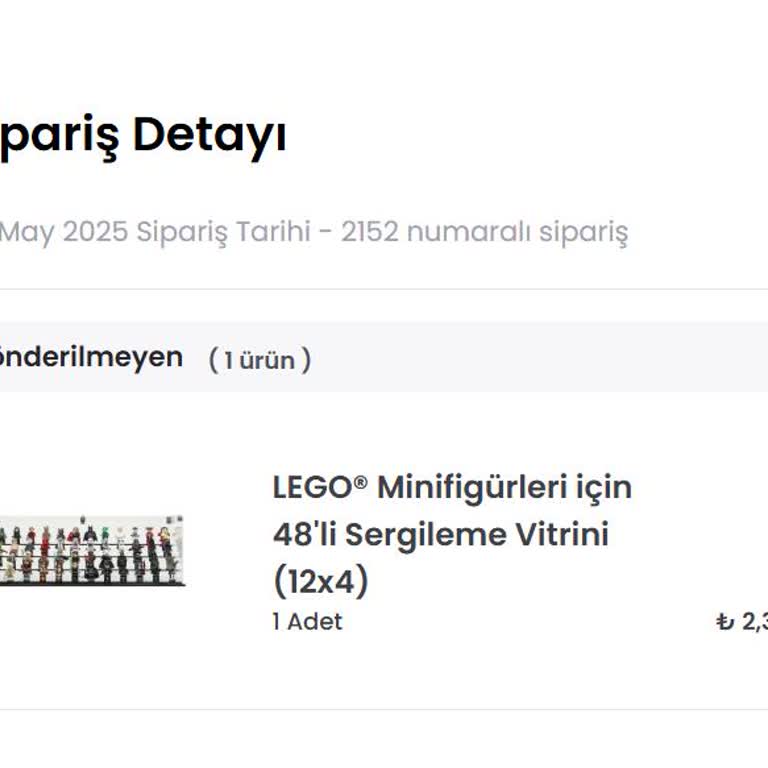This screenshot has width=768, height=768.
Task: Click the (1 ürün) item count
Action: pos(259,359)
